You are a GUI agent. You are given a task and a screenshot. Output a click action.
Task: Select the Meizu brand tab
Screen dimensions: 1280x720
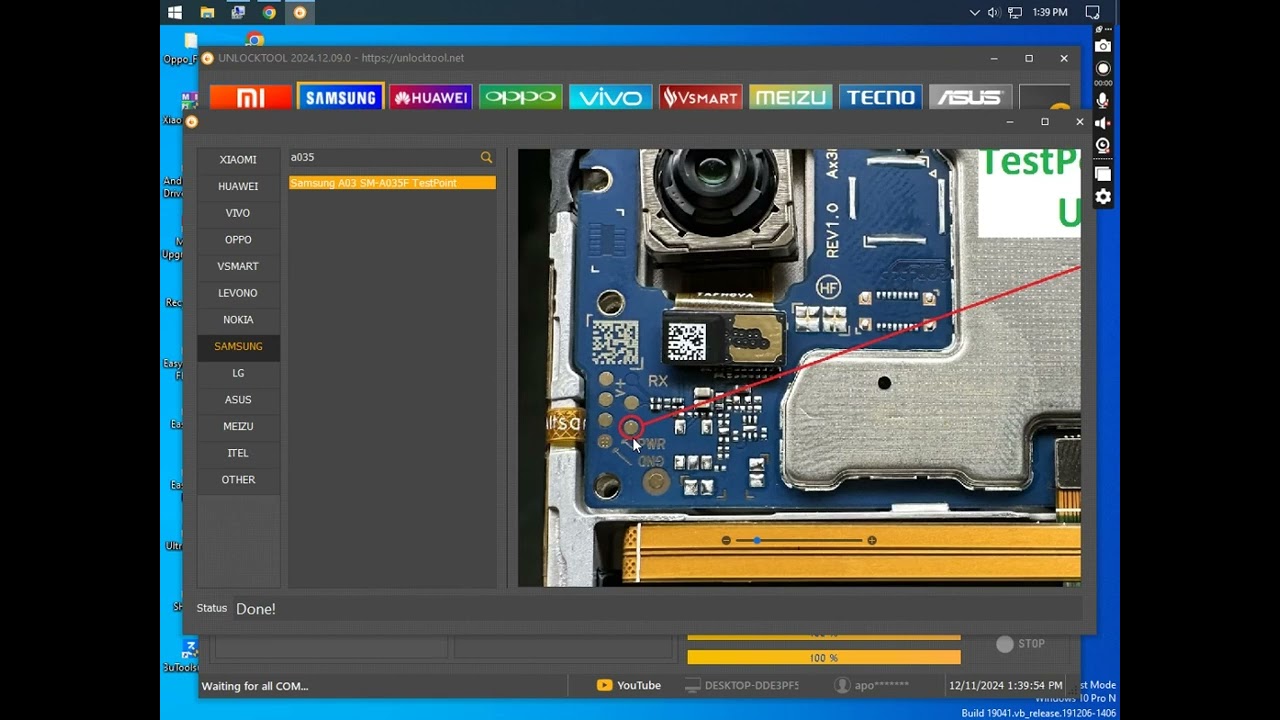point(791,97)
